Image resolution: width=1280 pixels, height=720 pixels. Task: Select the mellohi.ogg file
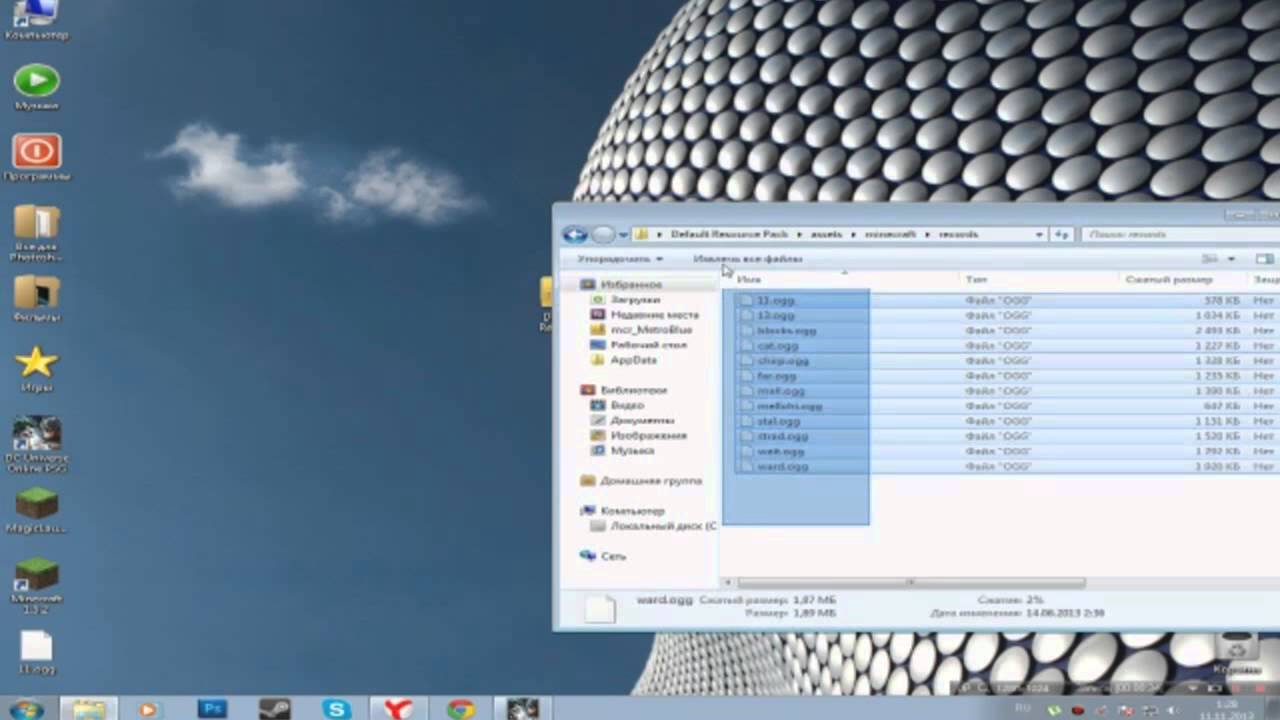click(x=789, y=406)
